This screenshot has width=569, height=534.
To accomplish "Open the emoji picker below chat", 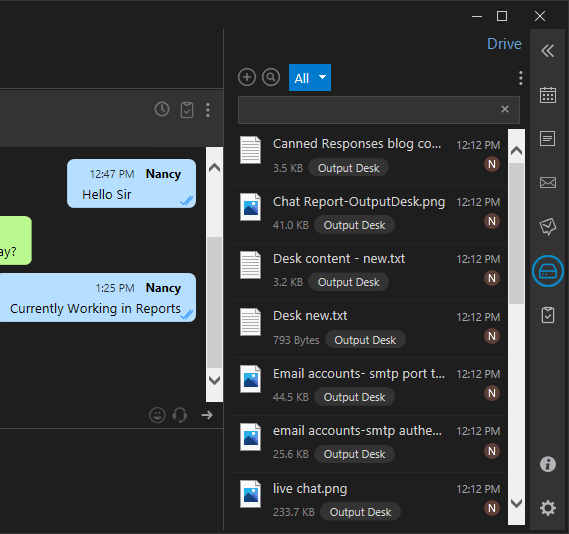I will [x=157, y=415].
